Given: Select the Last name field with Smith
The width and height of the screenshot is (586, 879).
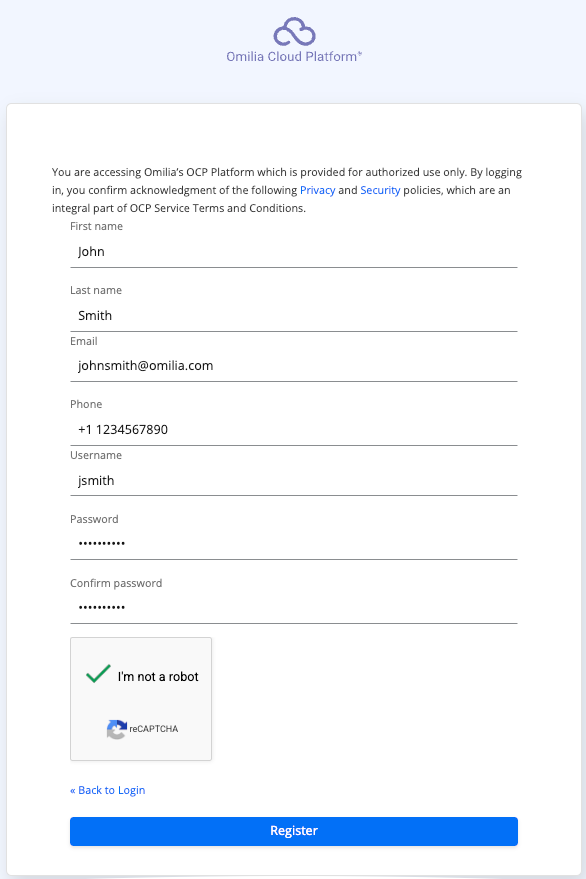Looking at the screenshot, I should (294, 316).
